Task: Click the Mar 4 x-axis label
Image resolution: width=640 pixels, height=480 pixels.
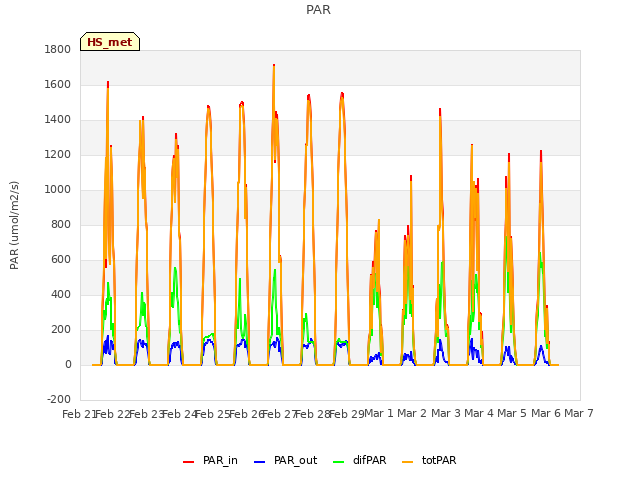Action: tap(479, 413)
